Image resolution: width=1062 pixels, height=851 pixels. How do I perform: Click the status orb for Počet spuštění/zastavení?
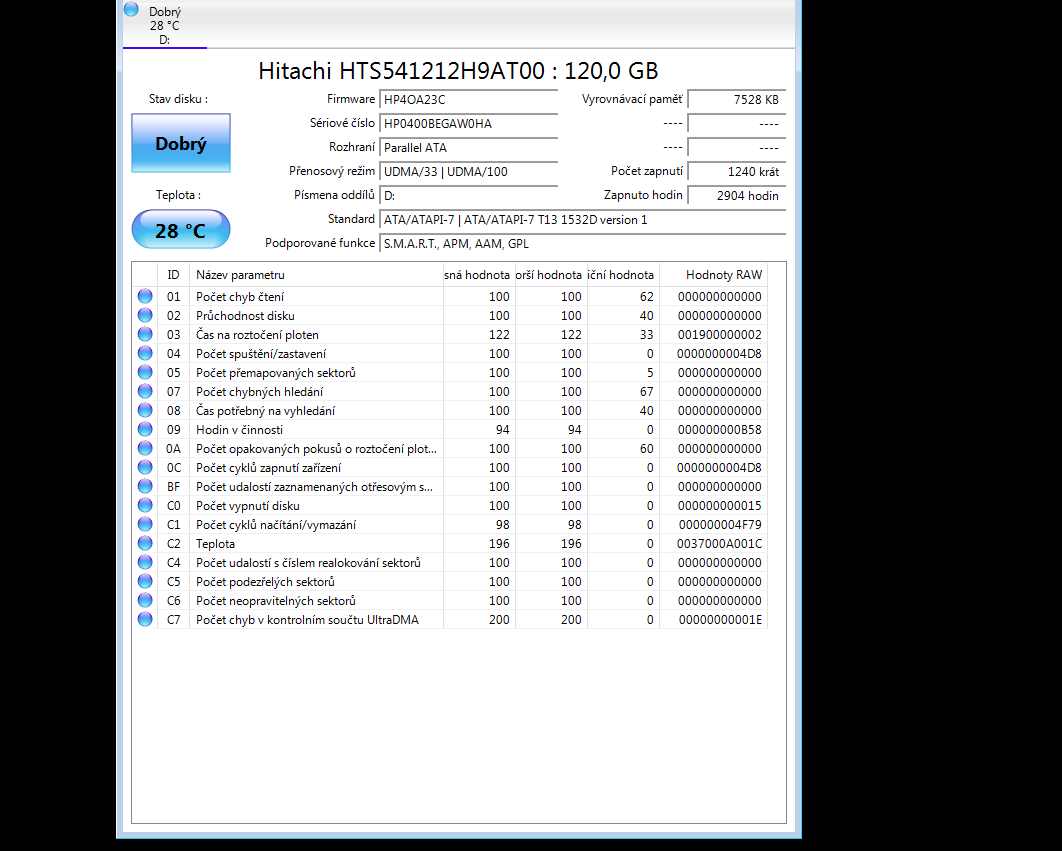[145, 353]
